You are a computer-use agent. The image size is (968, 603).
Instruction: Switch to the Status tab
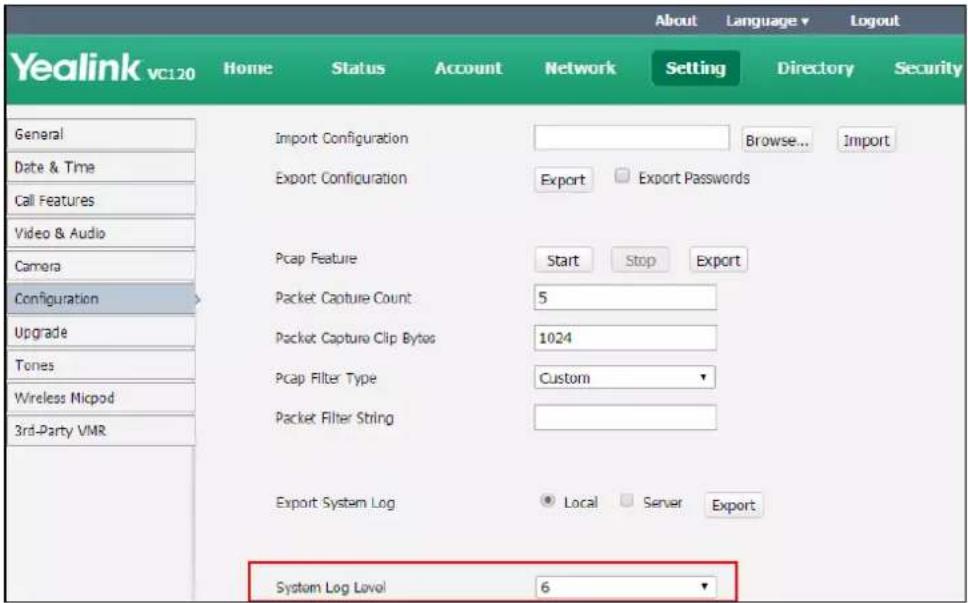358,68
